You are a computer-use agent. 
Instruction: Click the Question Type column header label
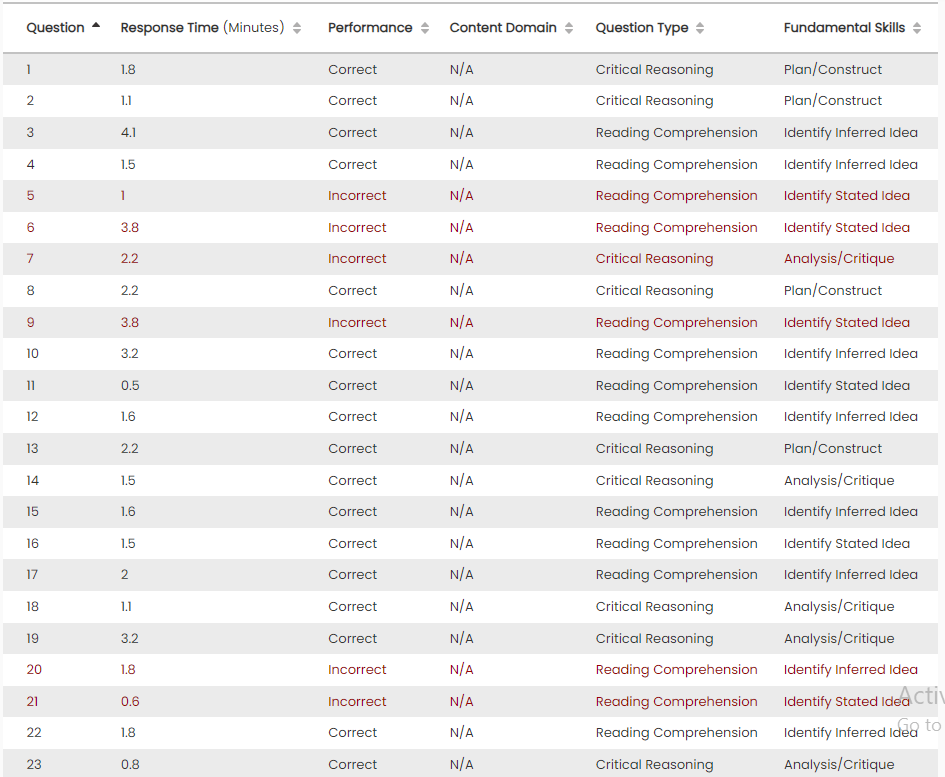641,28
